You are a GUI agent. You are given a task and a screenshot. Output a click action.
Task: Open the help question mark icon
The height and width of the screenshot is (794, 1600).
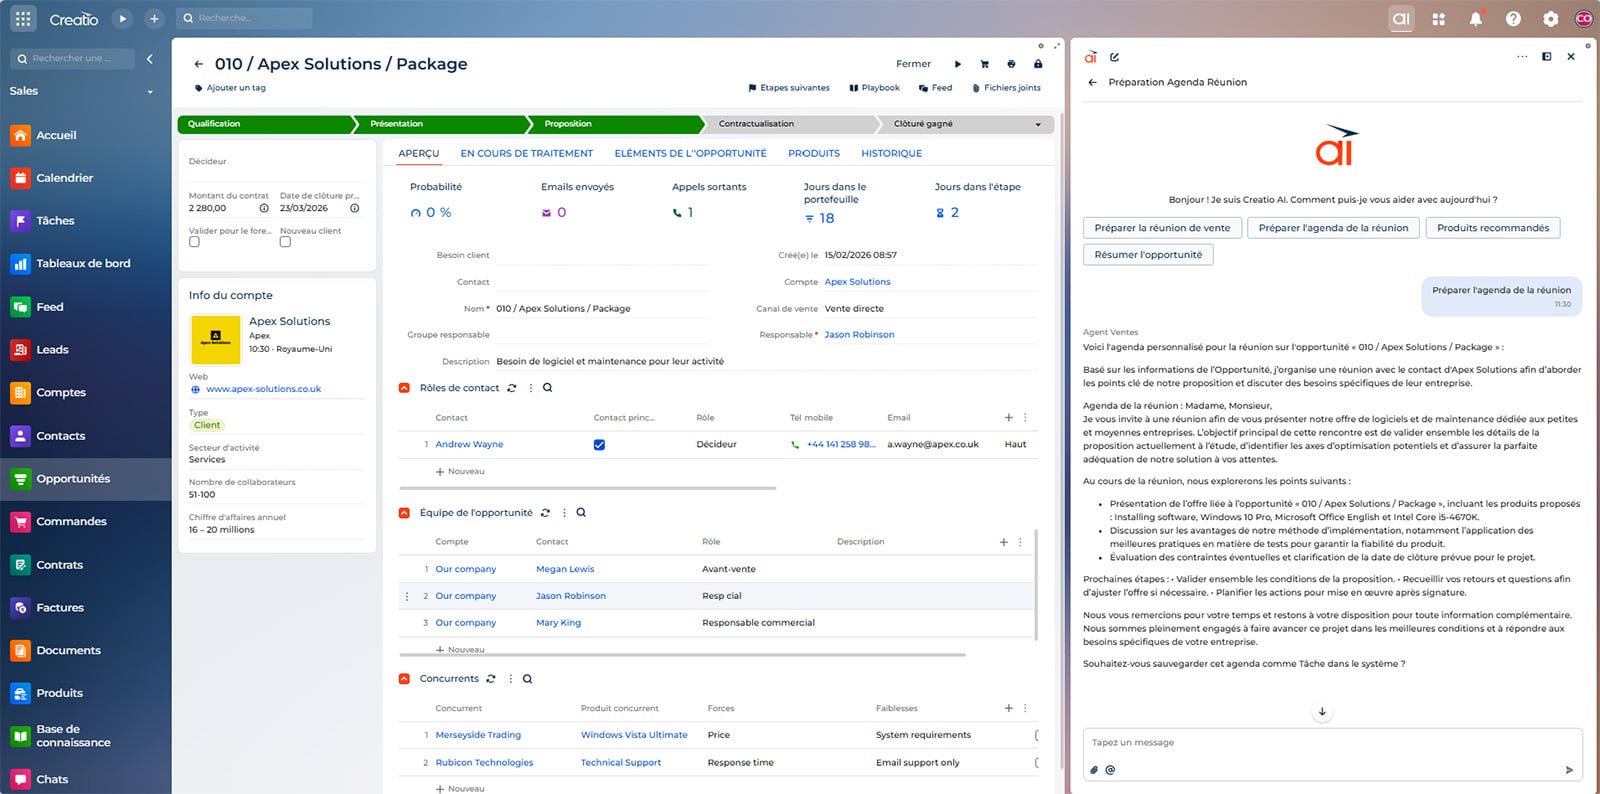coord(1513,18)
